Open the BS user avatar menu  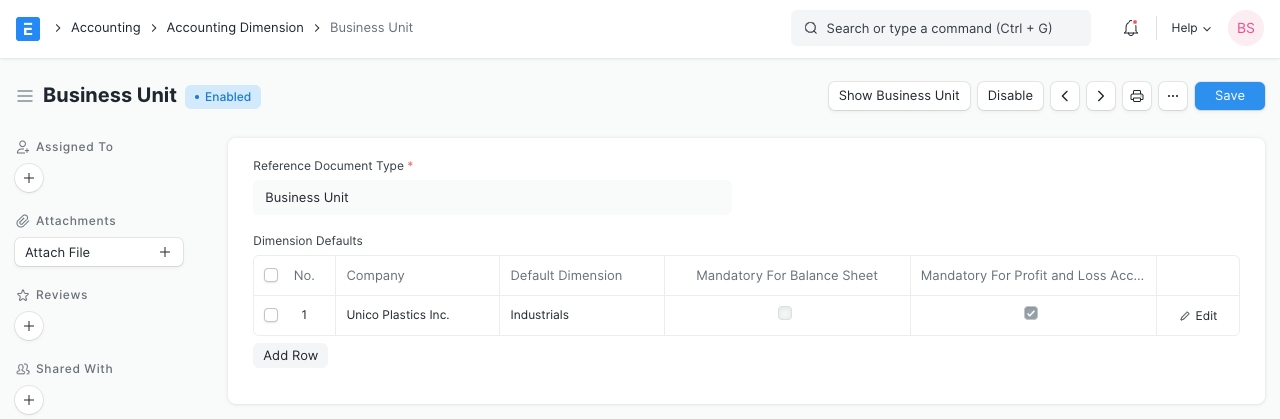pos(1245,28)
